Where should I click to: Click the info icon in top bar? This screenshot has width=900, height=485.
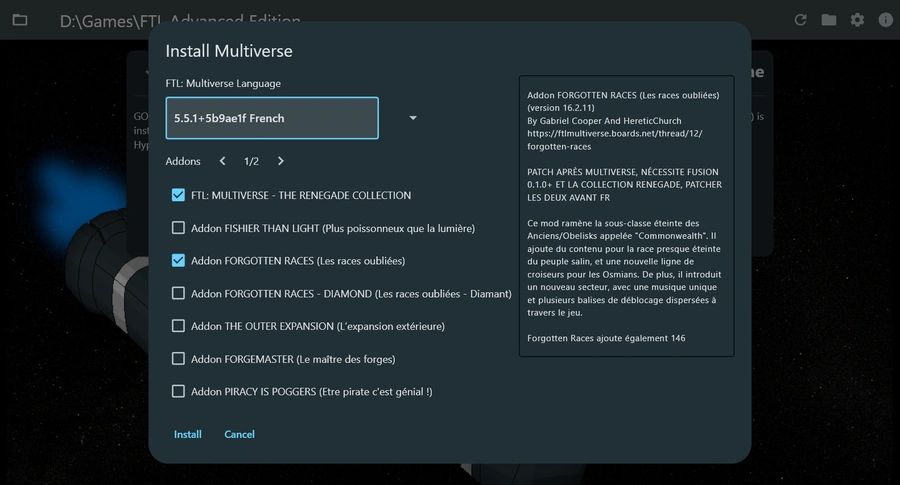886,20
